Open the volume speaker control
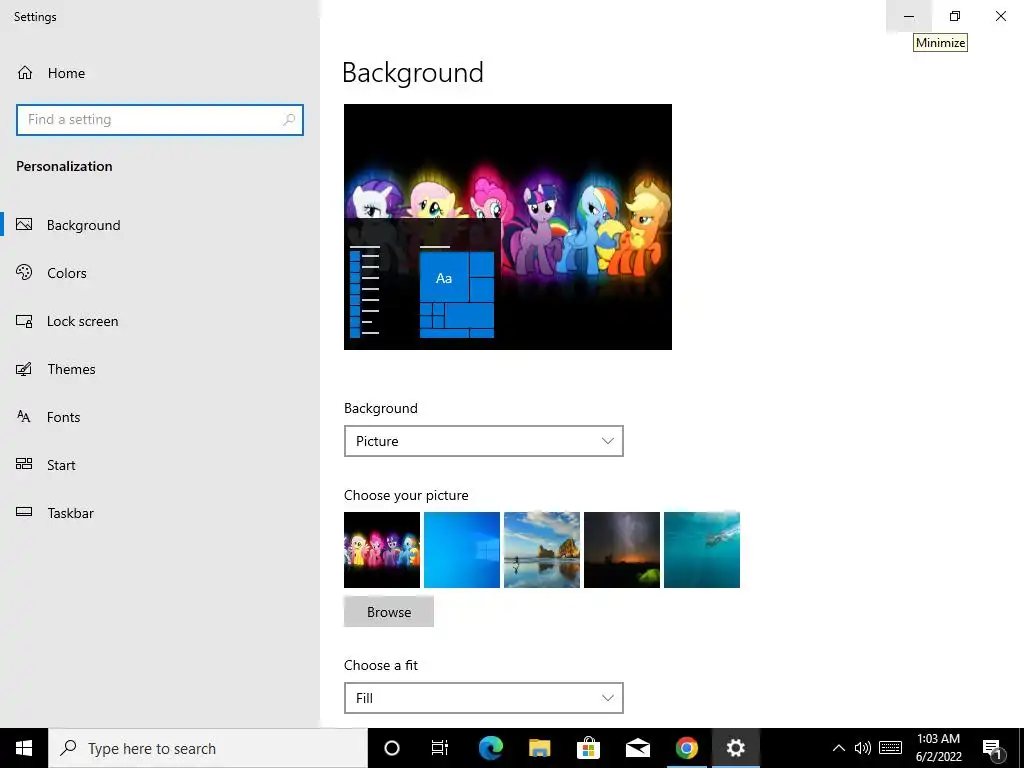The width and height of the screenshot is (1024, 768). [x=863, y=748]
